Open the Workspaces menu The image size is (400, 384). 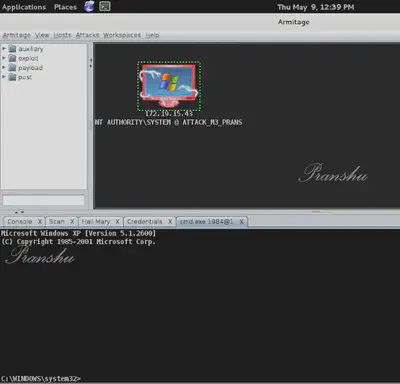click(x=122, y=35)
